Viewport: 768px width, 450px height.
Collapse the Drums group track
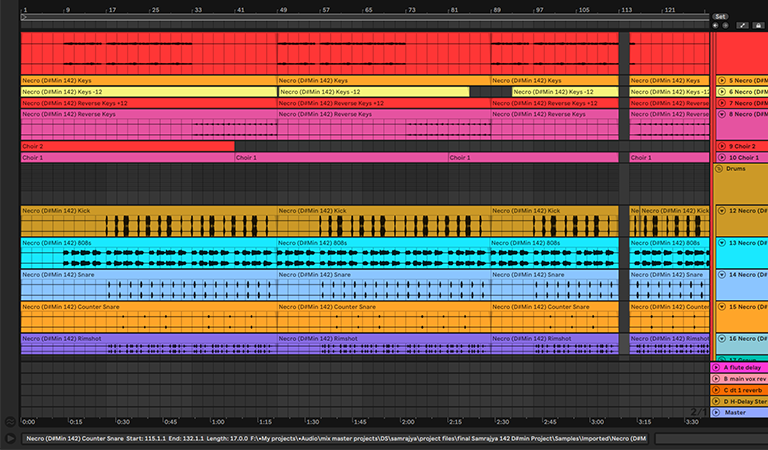click(721, 169)
